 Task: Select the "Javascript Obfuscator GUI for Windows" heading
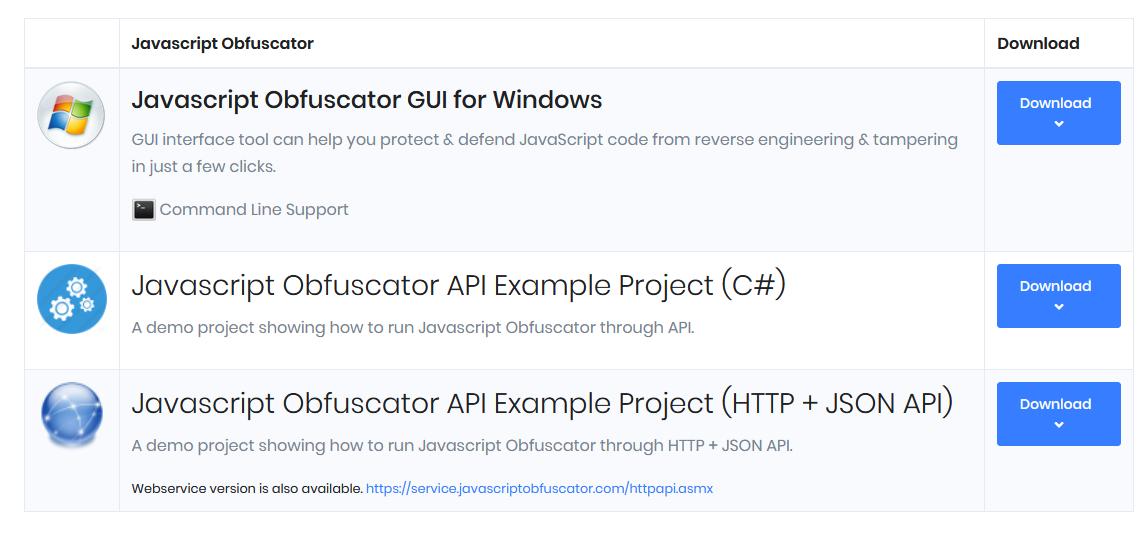click(366, 100)
